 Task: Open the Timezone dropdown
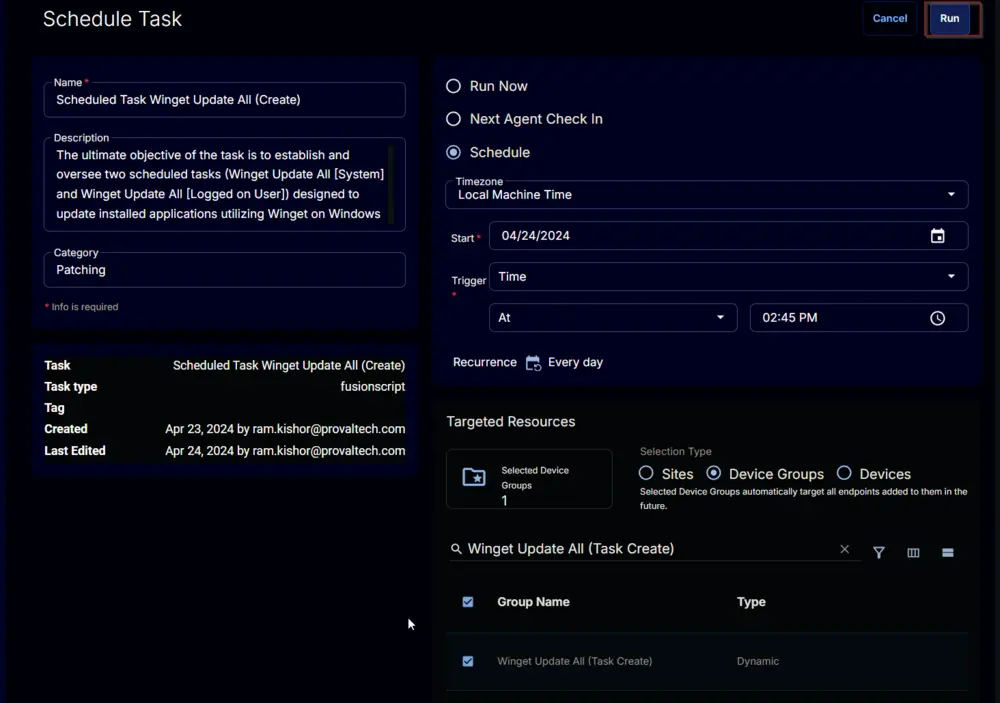click(x=707, y=195)
